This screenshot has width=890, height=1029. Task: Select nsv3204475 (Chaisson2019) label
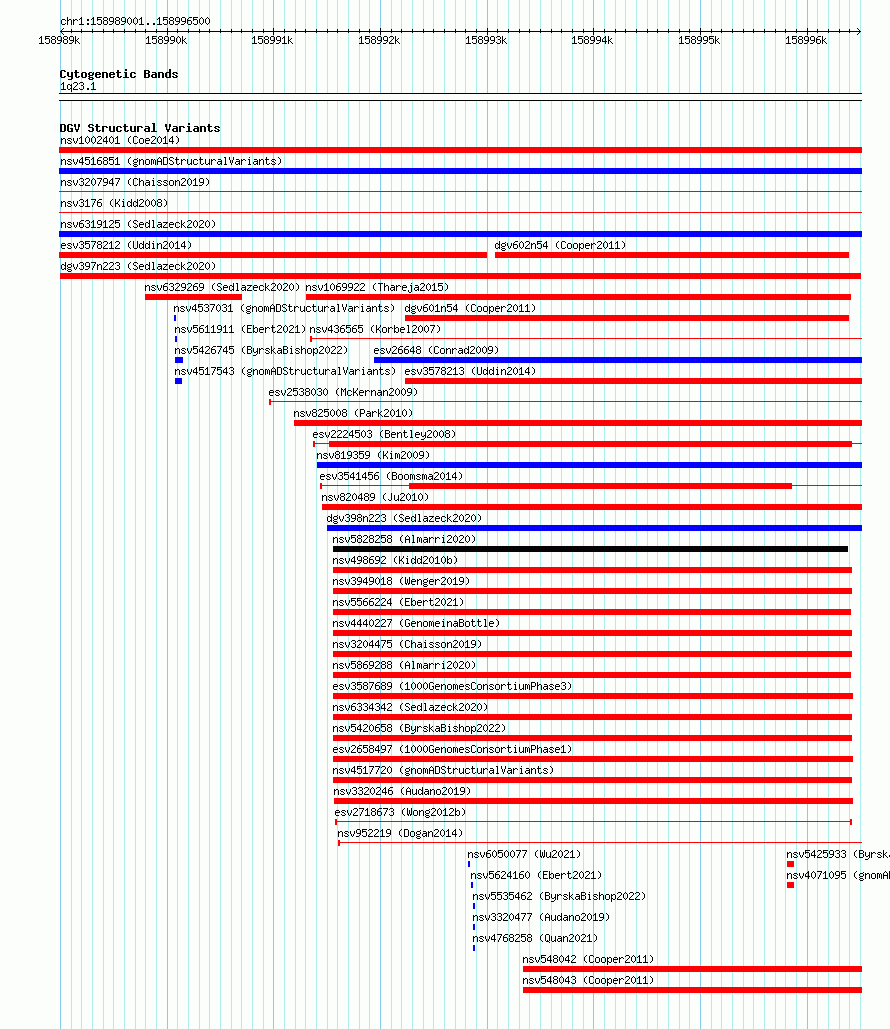point(407,644)
